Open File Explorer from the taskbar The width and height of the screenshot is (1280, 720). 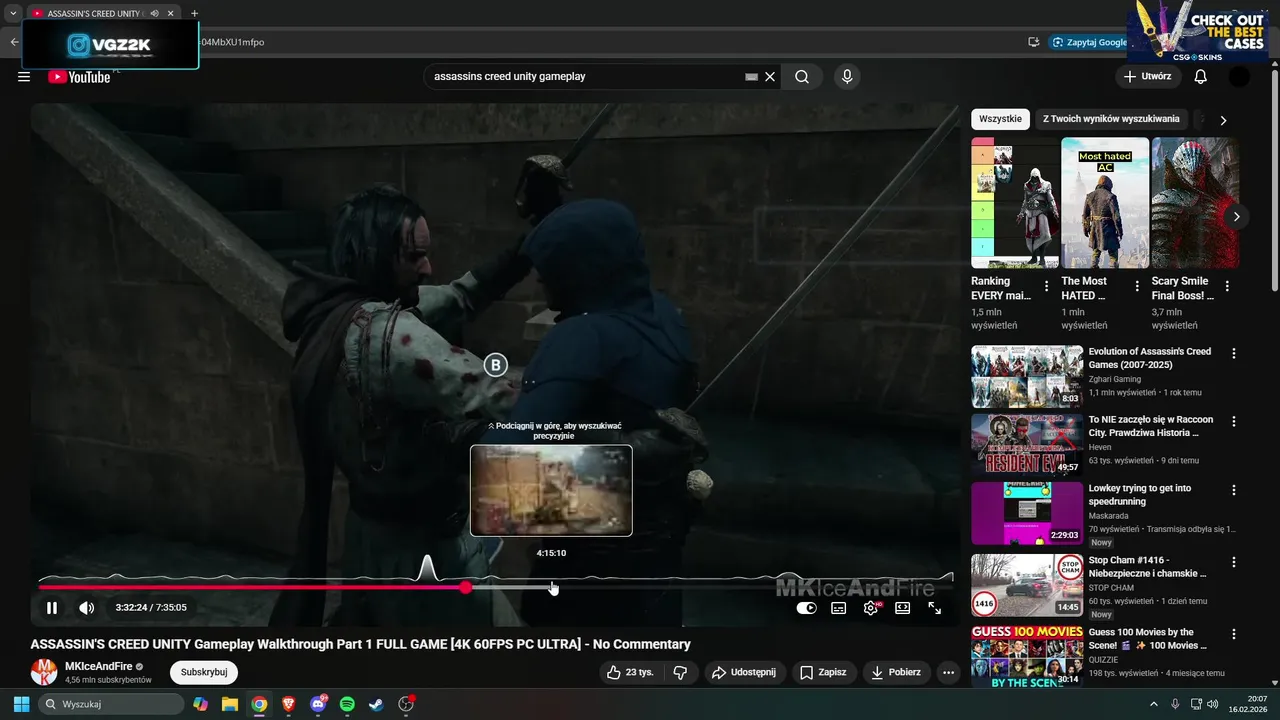tap(230, 704)
